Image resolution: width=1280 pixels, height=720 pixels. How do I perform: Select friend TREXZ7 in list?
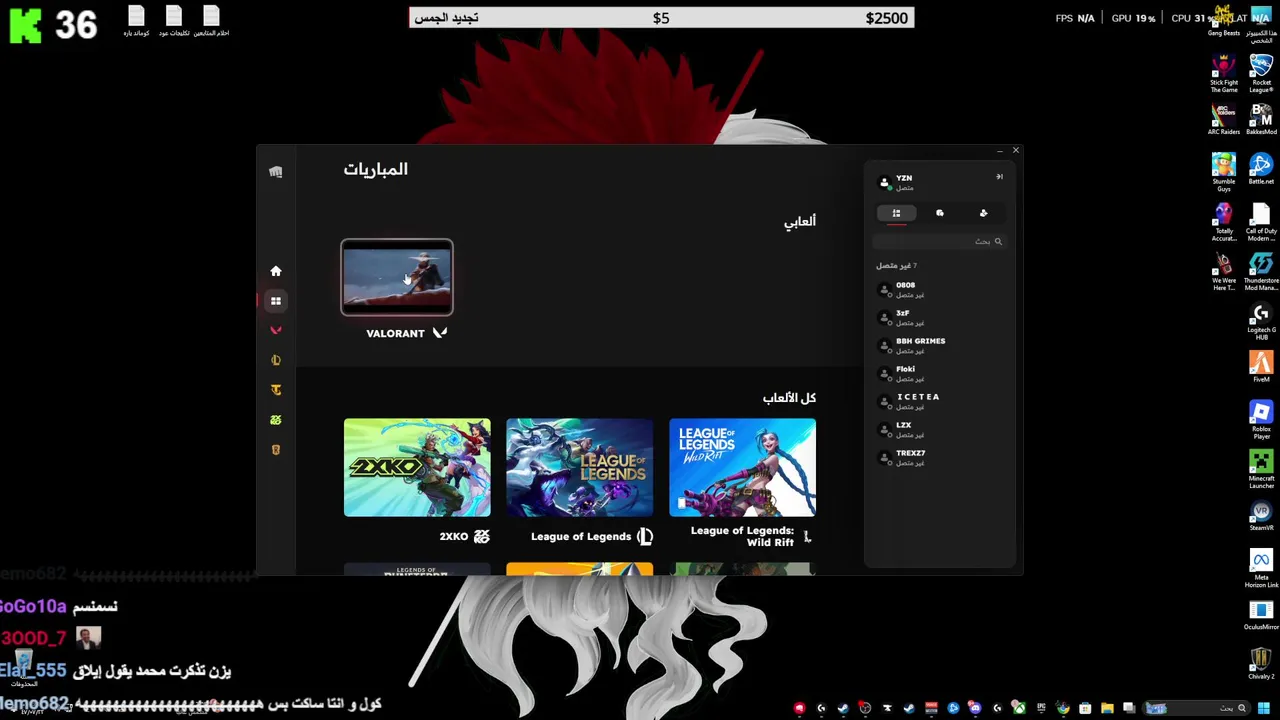click(x=938, y=458)
